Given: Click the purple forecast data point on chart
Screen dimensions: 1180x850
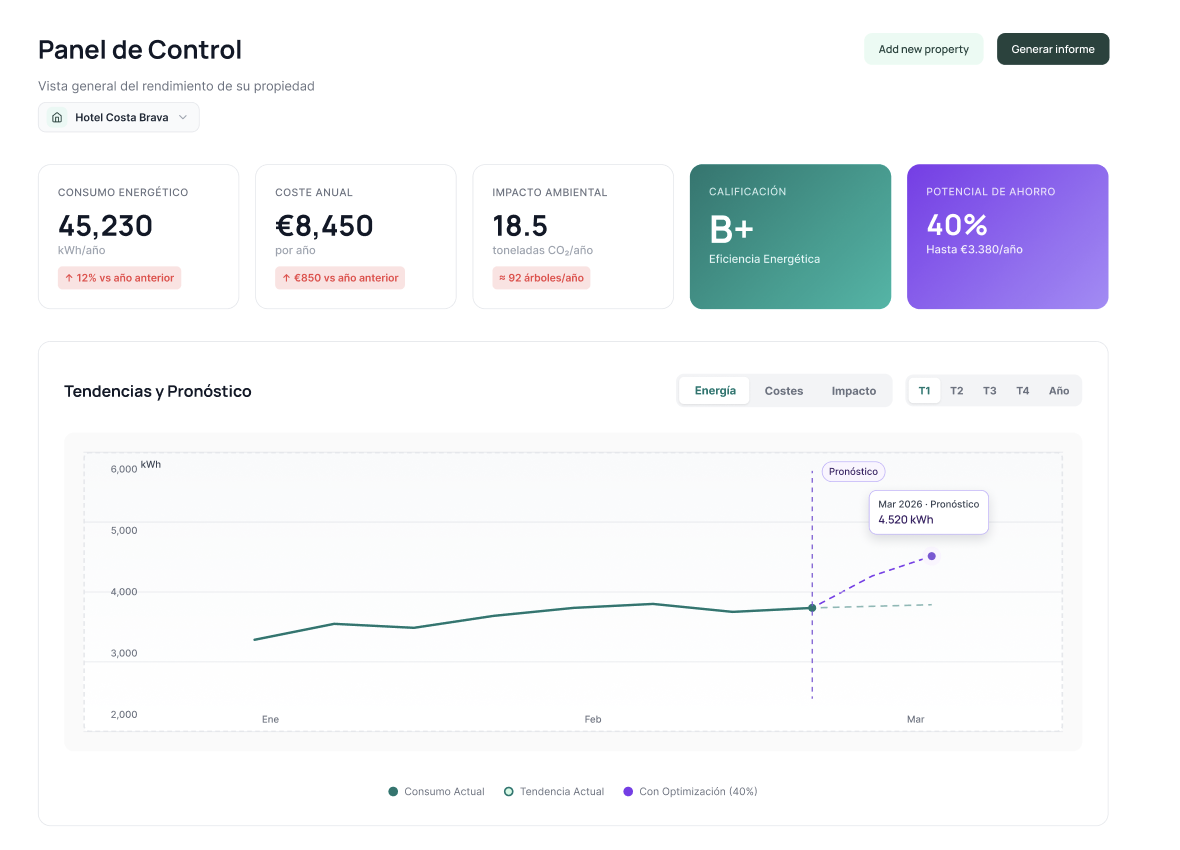Looking at the screenshot, I should click(932, 556).
